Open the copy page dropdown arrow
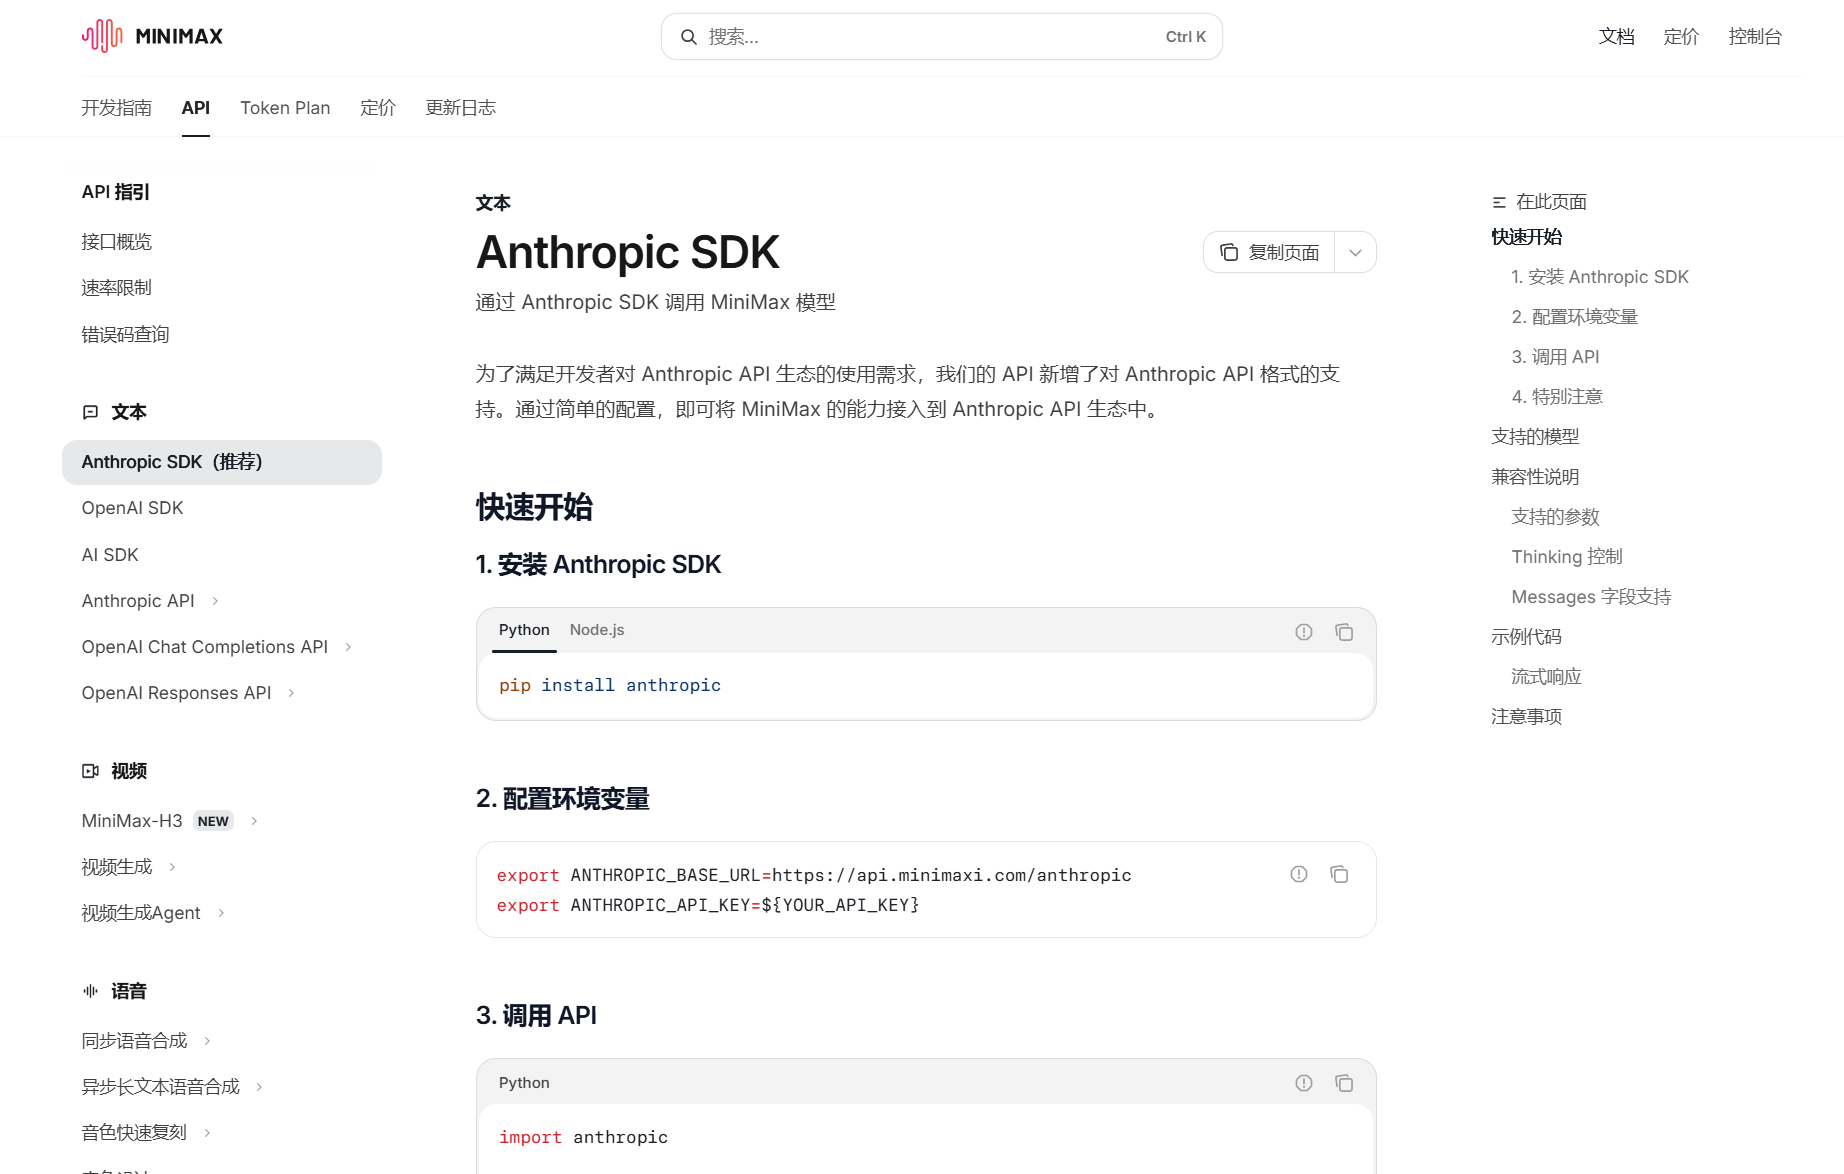 click(x=1355, y=252)
